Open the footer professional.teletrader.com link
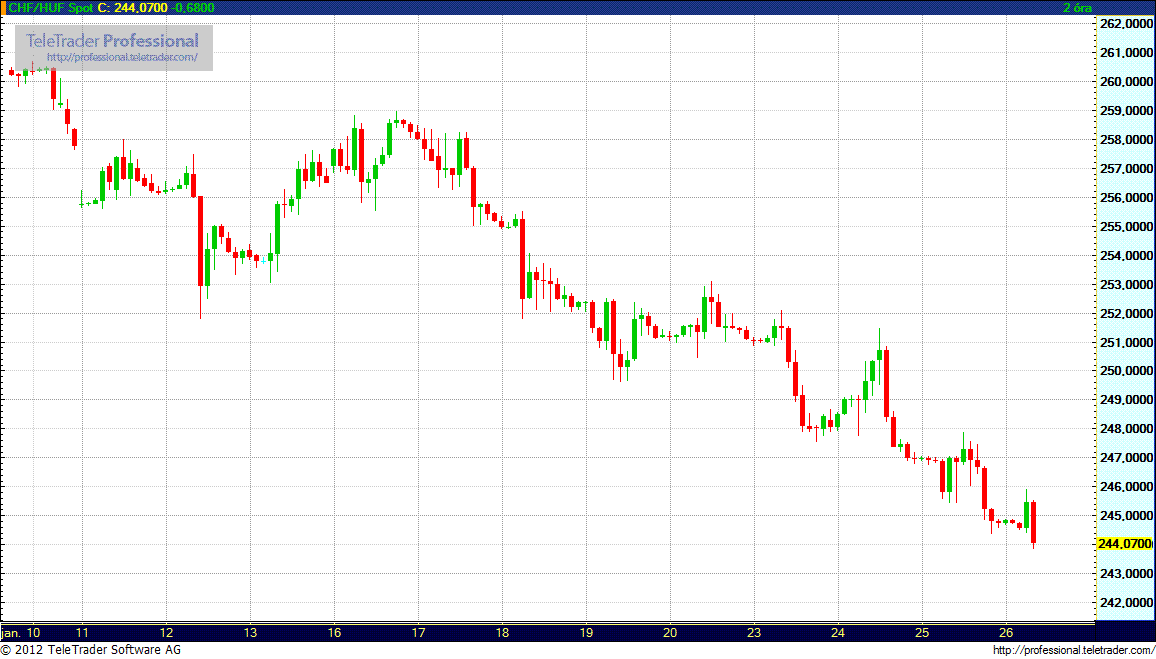Viewport: 1156px width, 659px height. [x=1073, y=650]
